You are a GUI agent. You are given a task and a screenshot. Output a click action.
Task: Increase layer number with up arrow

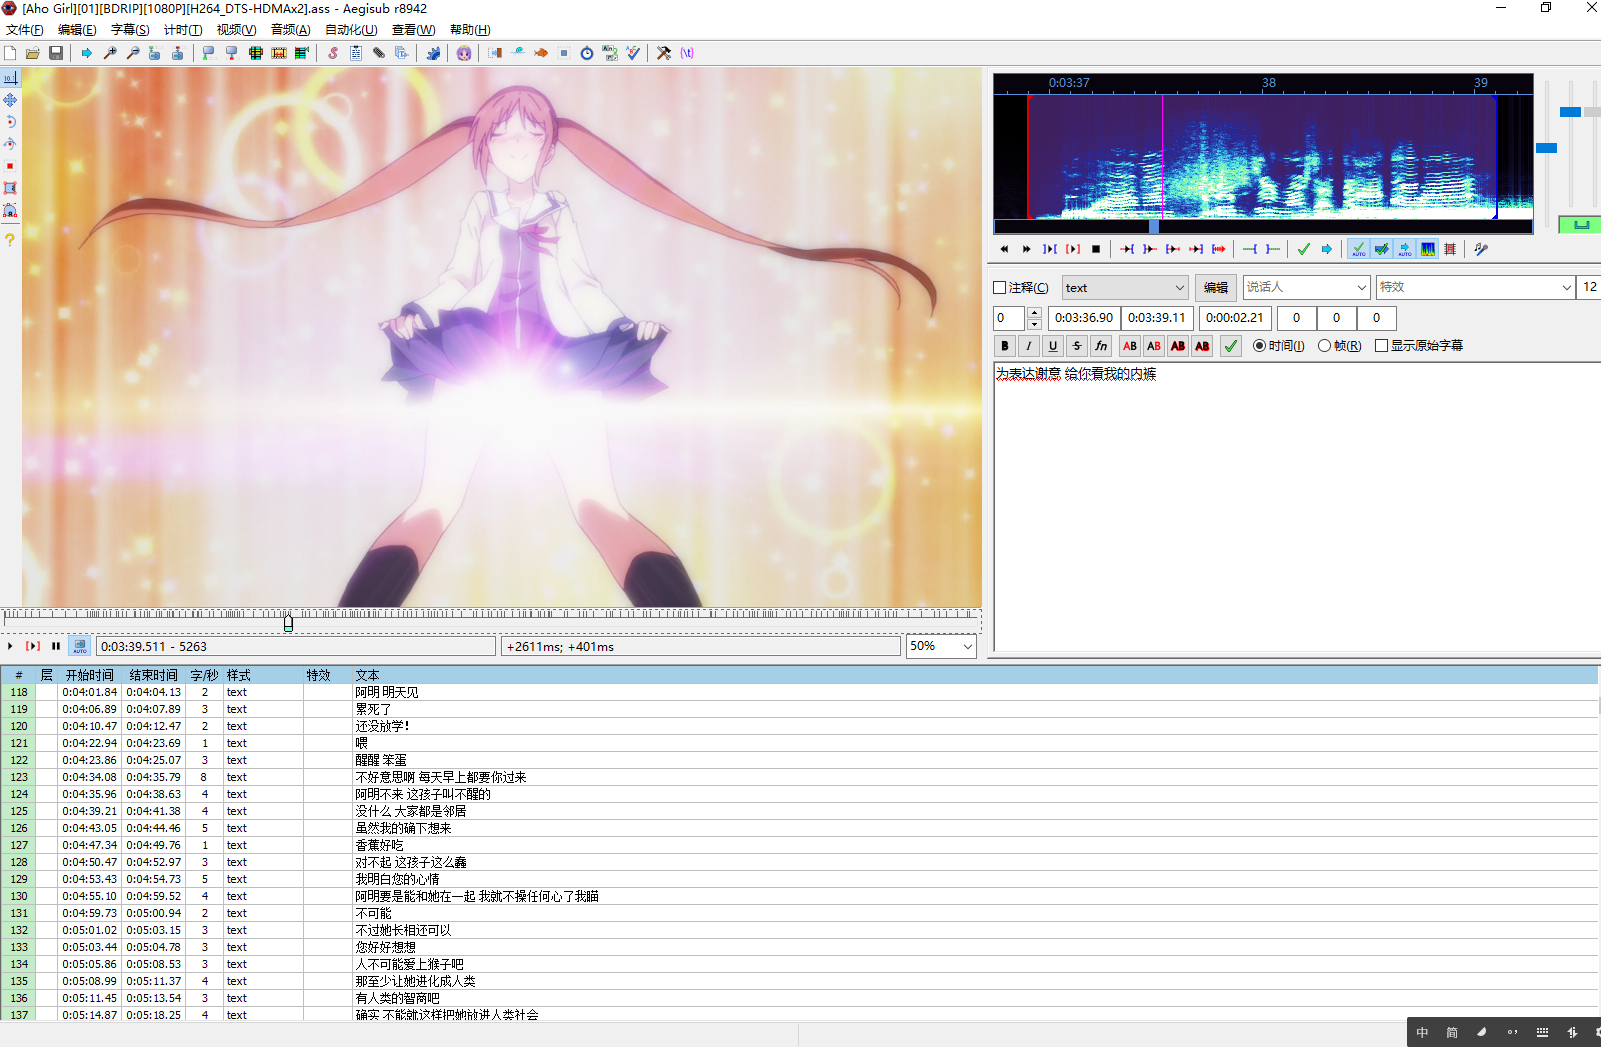[1034, 313]
